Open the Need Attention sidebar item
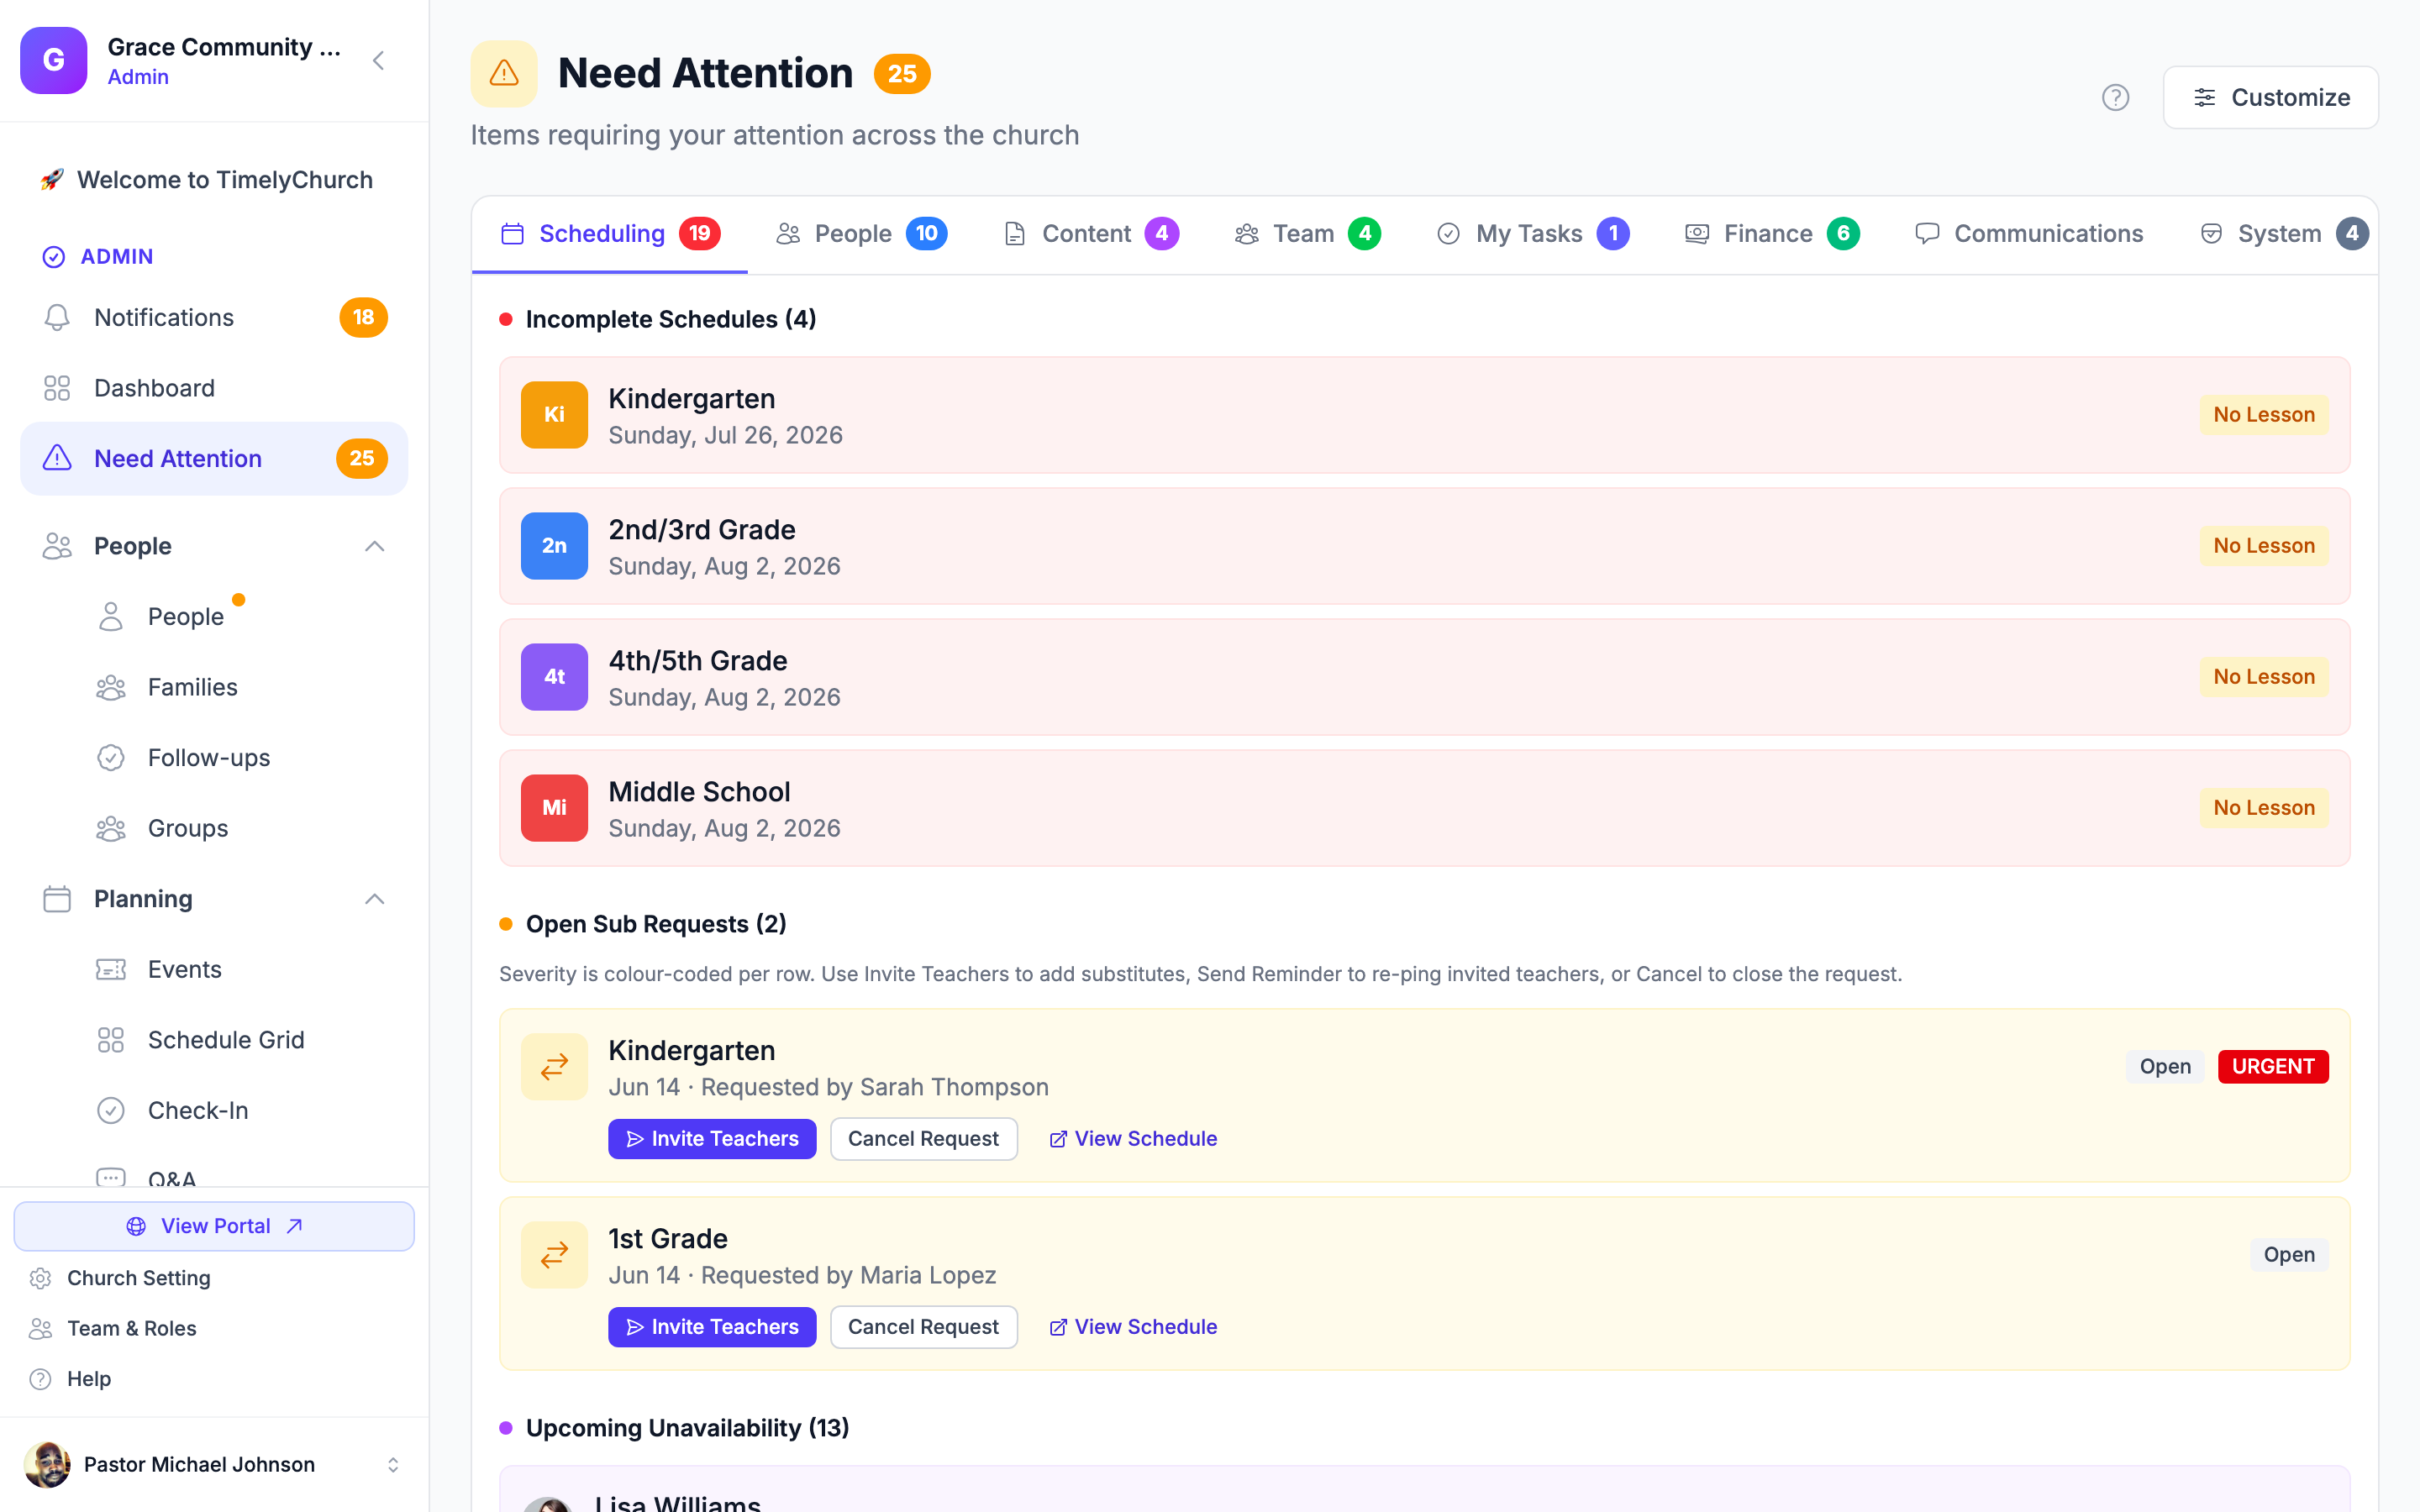This screenshot has height=1512, width=2420. click(x=214, y=458)
